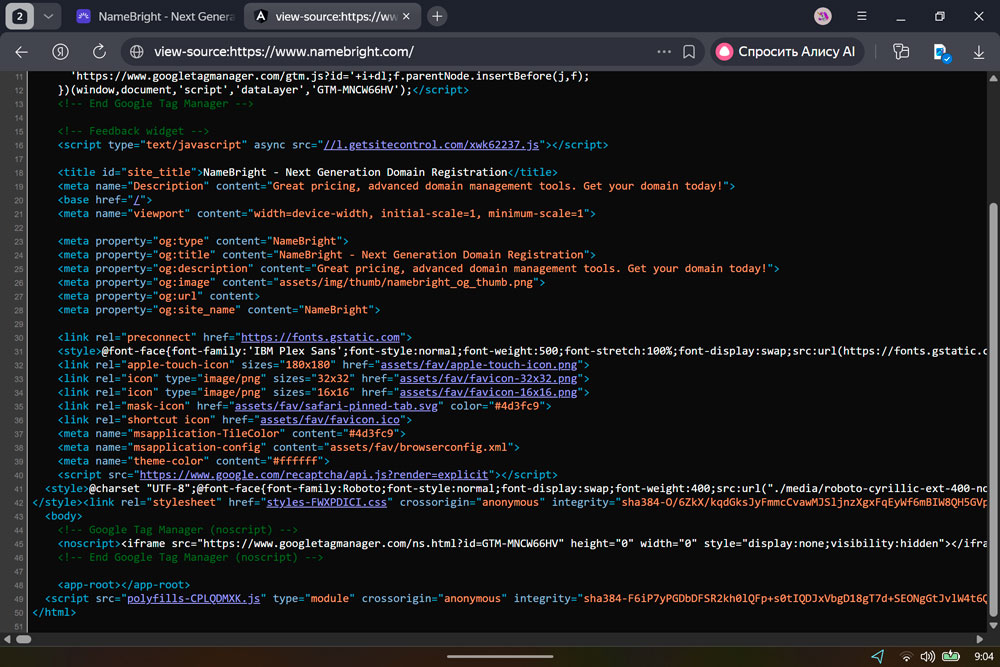The image size is (1000, 667).
Task: Open the browser hamburger menu
Action: pos(862,17)
